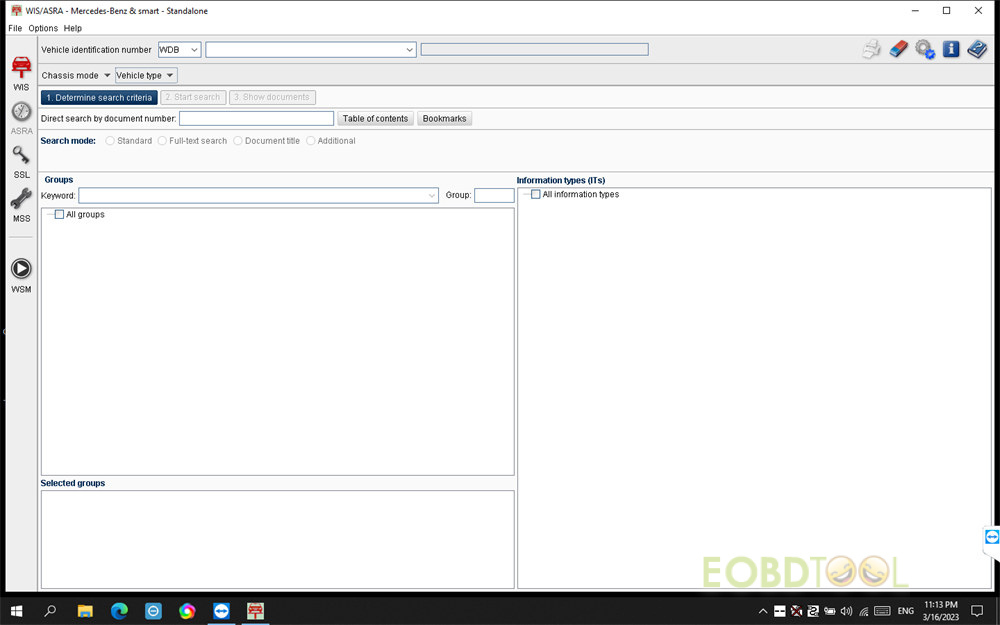This screenshot has height=625, width=1000.
Task: Select the Full-text search radio button
Action: pyautogui.click(x=162, y=141)
